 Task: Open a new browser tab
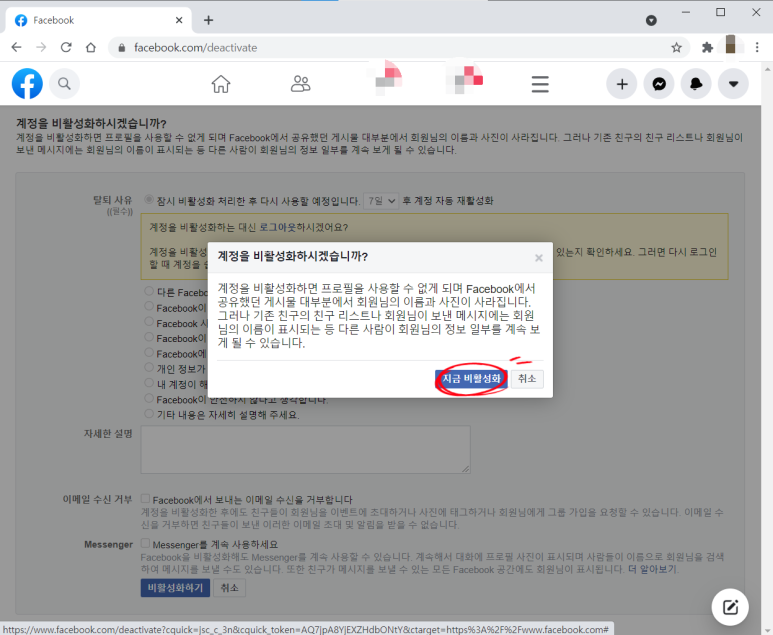tap(209, 20)
